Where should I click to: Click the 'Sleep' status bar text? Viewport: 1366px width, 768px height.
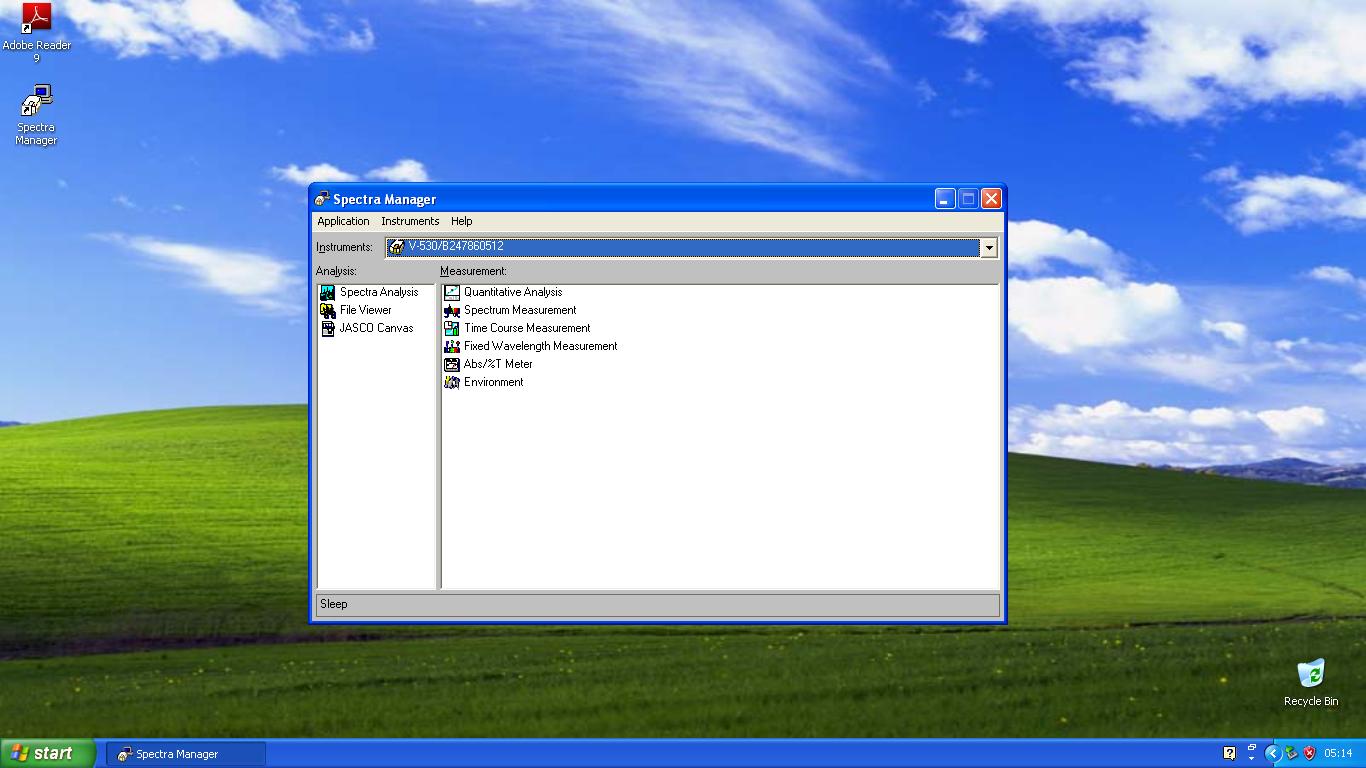click(x=334, y=604)
